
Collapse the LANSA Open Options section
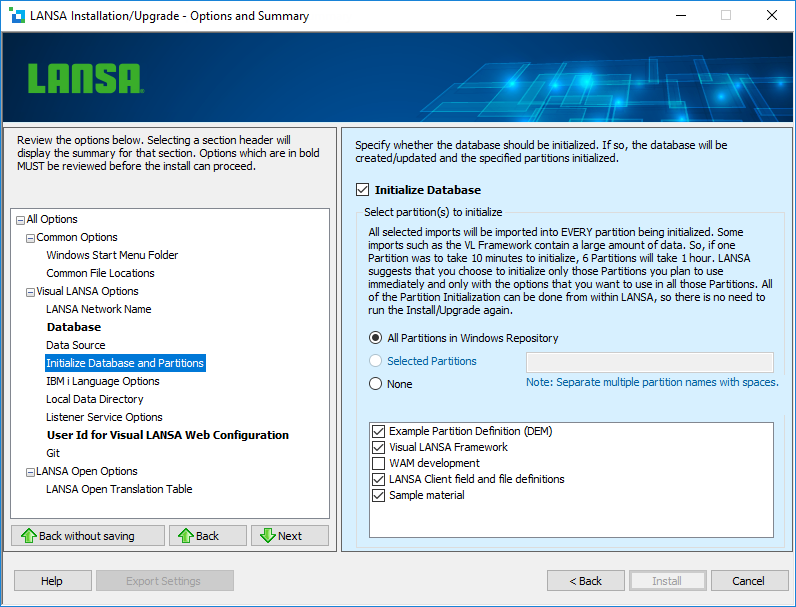pyautogui.click(x=30, y=473)
